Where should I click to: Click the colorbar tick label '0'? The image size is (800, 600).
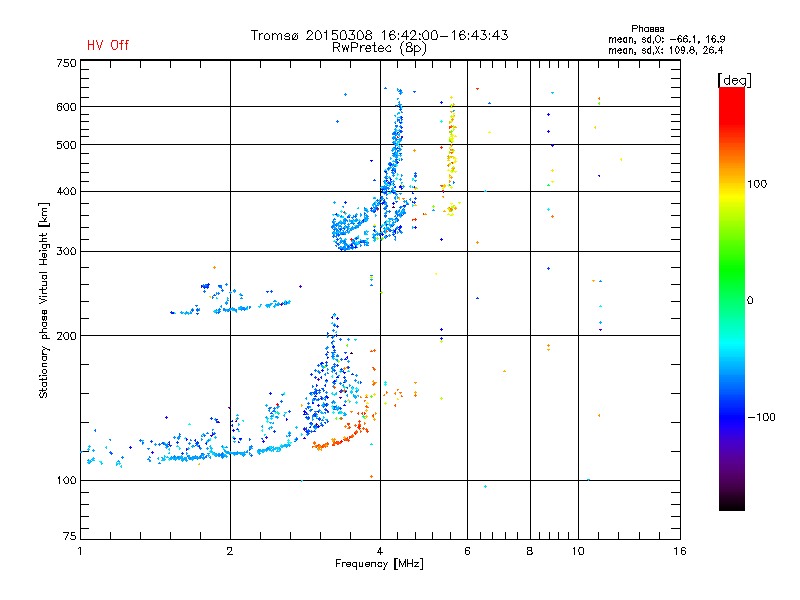pos(750,301)
